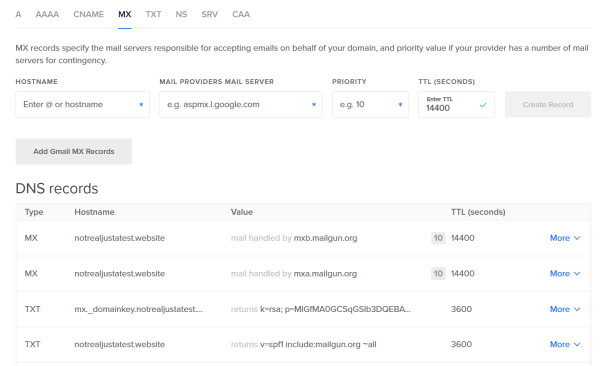Click priority badge 10 of mxb record
The height and width of the screenshot is (366, 600).
[438, 238]
